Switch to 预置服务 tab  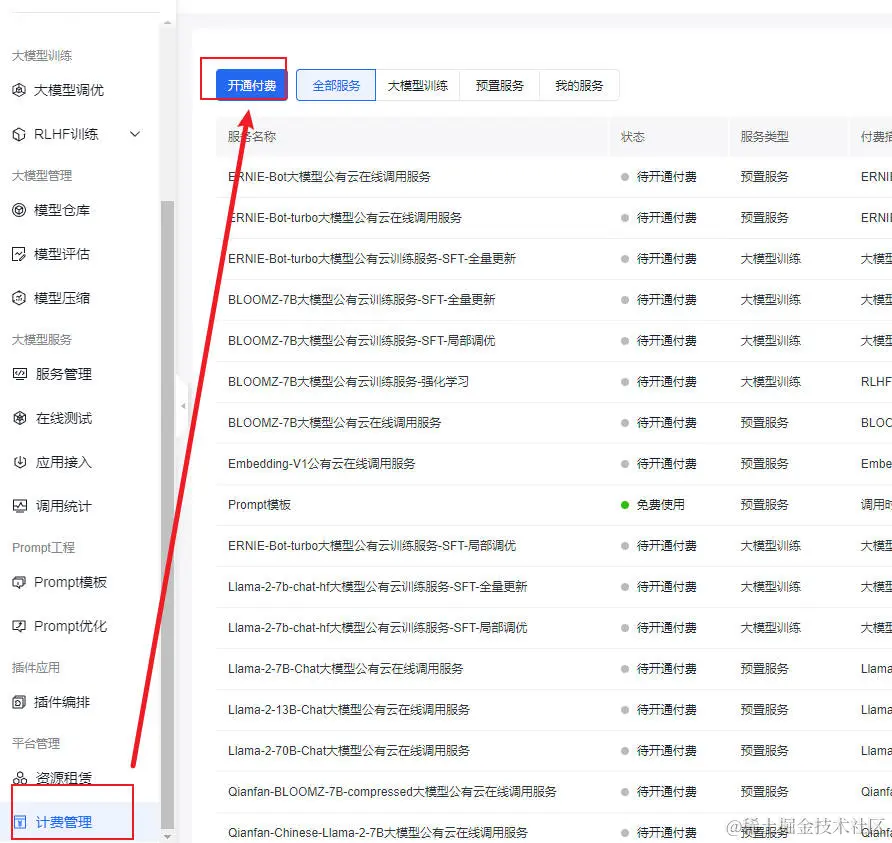499,85
